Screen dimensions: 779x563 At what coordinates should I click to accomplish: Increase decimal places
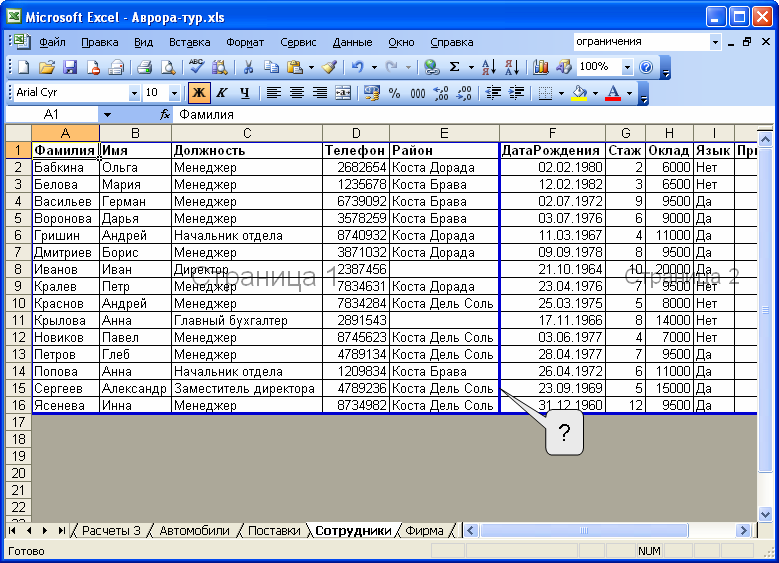tap(441, 93)
